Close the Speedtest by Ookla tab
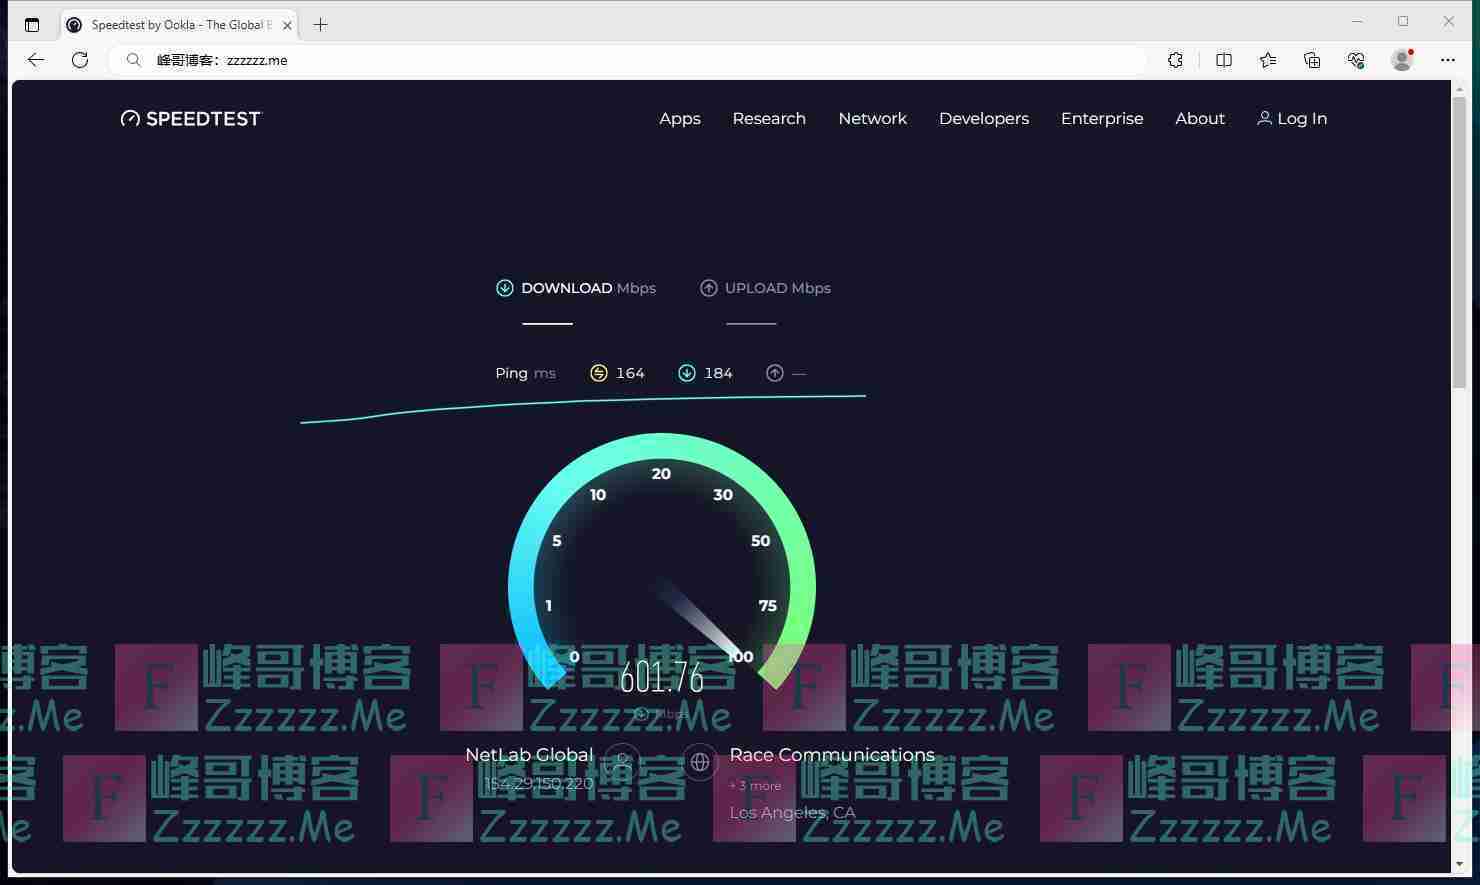Screen dimensions: 1480x885 [x=287, y=25]
